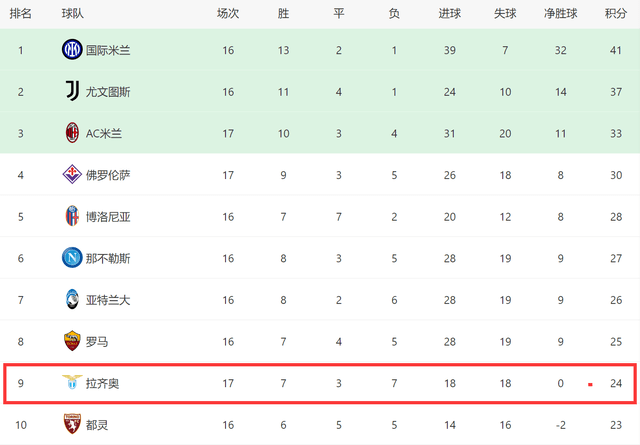Viewport: 640px width, 445px height.
Task: Click the 场次 column header
Action: click(x=228, y=14)
